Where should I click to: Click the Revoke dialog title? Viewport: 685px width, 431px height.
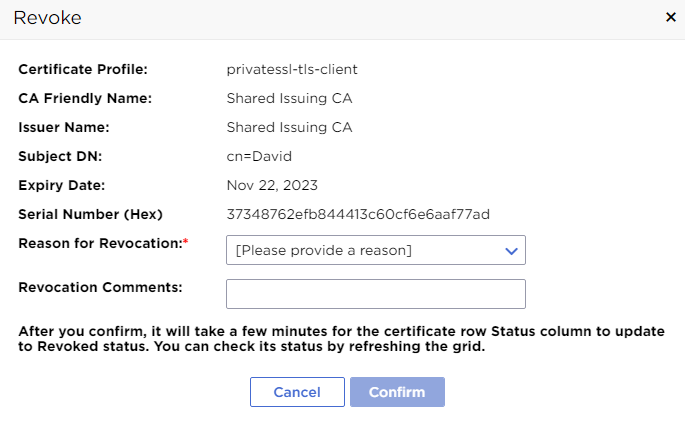click(47, 18)
